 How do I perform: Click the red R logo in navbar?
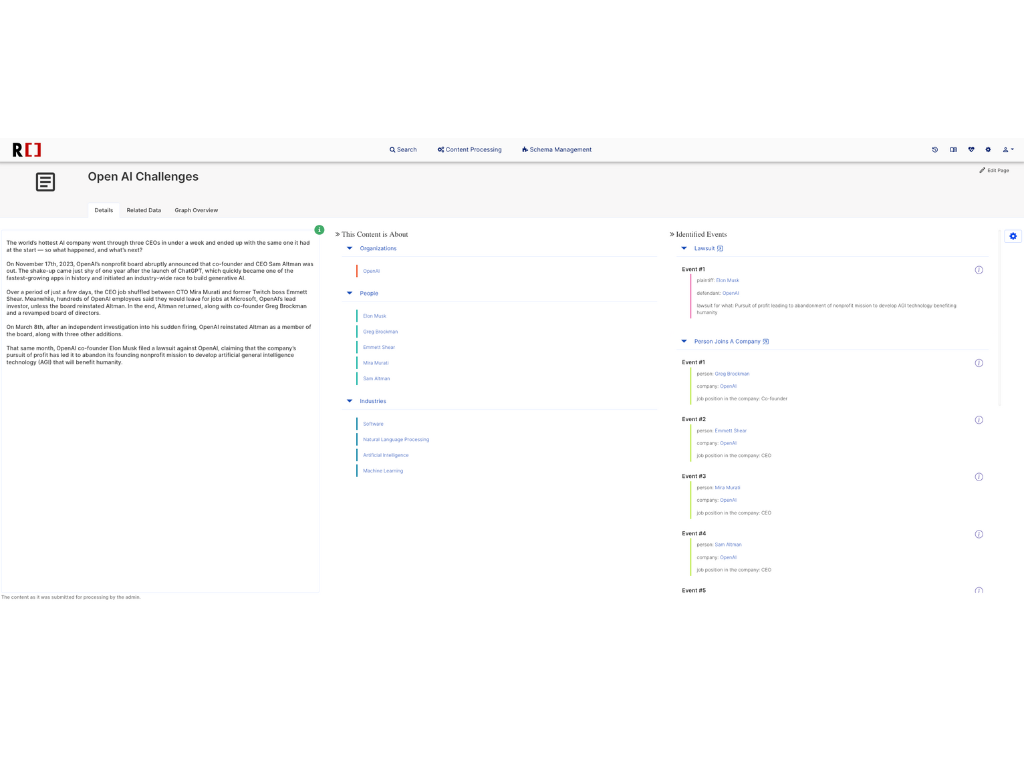tap(27, 150)
